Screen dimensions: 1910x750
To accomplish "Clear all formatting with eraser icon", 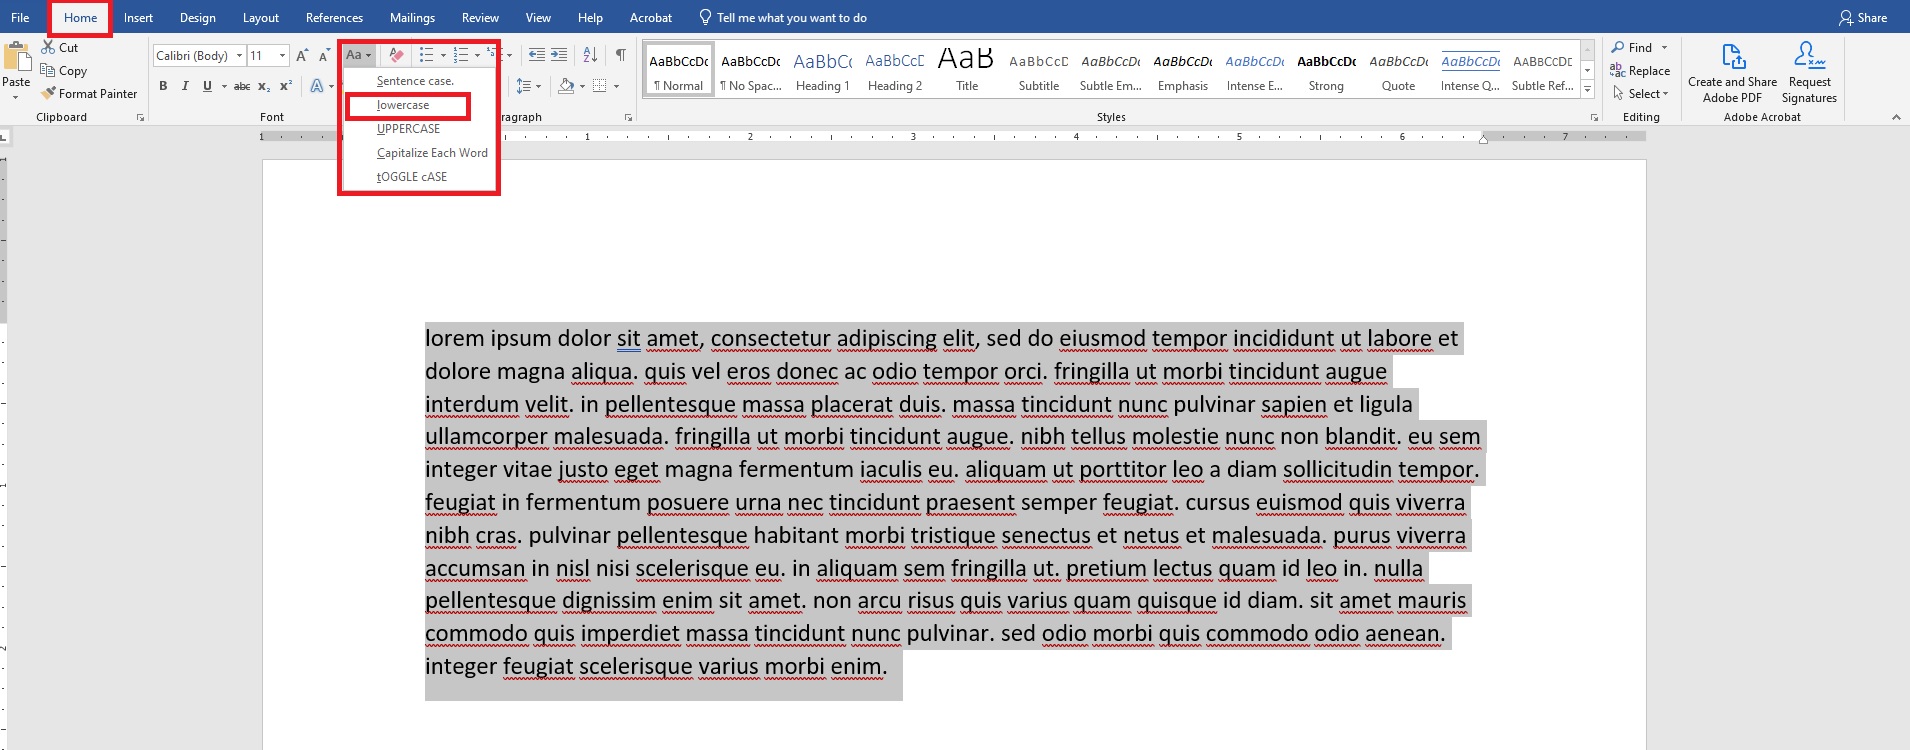I will click(396, 55).
